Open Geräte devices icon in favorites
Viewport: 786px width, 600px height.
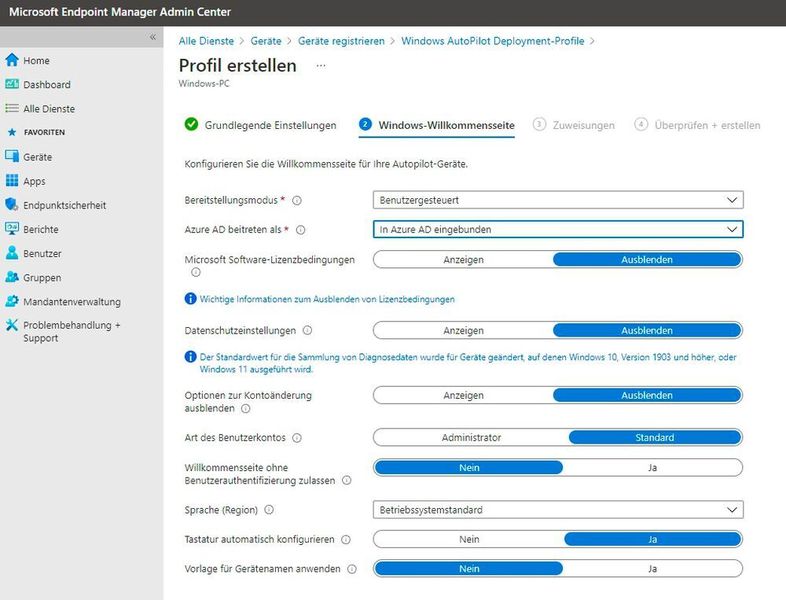[12, 156]
